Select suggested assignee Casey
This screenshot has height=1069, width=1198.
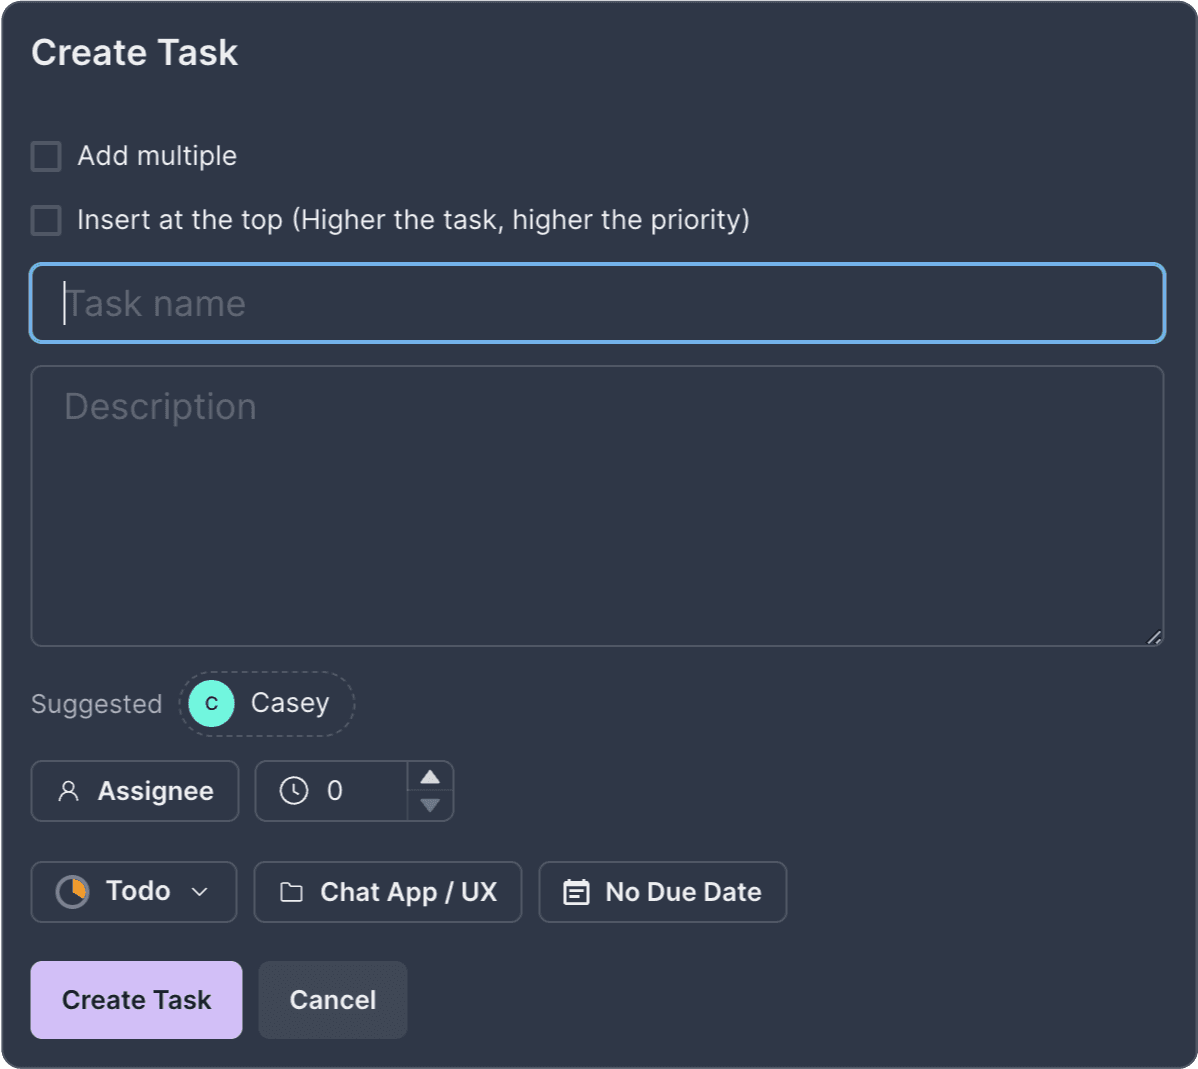click(x=267, y=704)
